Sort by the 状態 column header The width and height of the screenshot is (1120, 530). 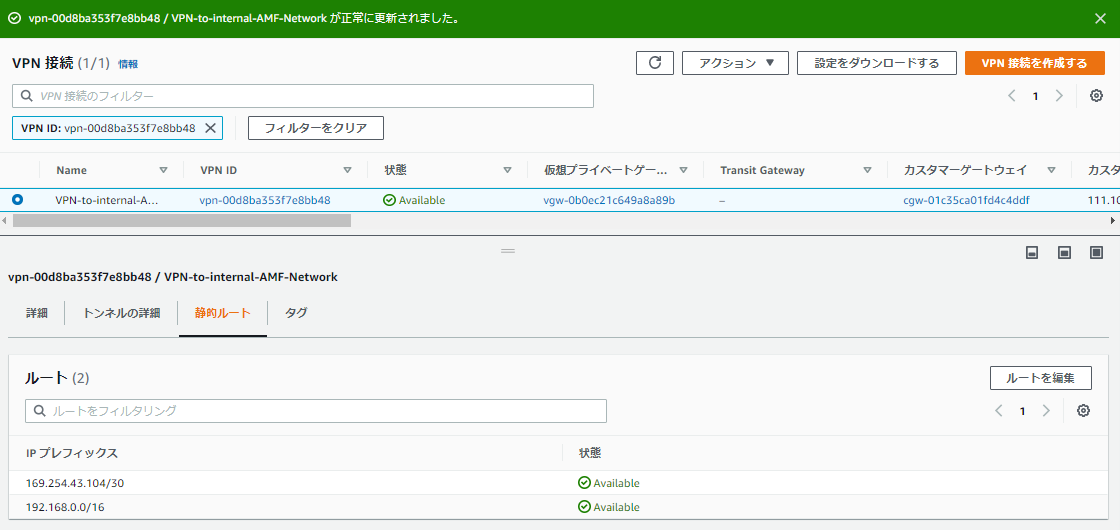[396, 170]
